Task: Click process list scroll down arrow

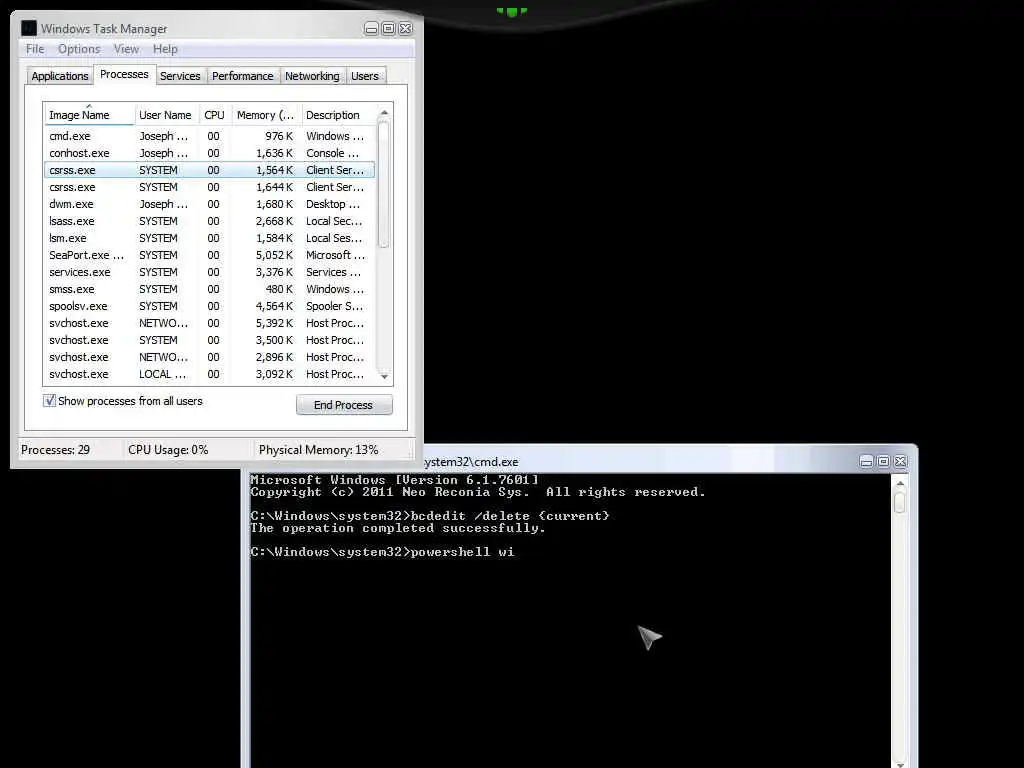Action: pyautogui.click(x=384, y=376)
